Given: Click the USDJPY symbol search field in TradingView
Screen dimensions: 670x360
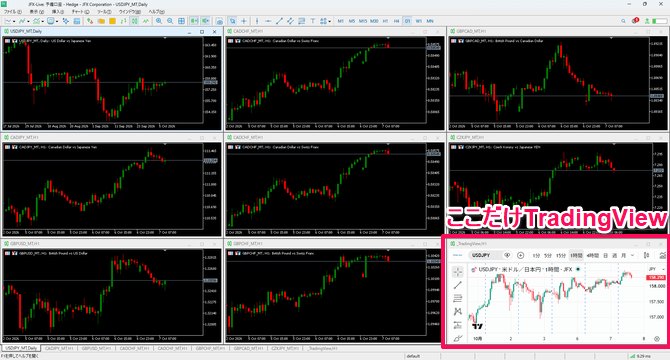Looking at the screenshot, I should point(485,255).
